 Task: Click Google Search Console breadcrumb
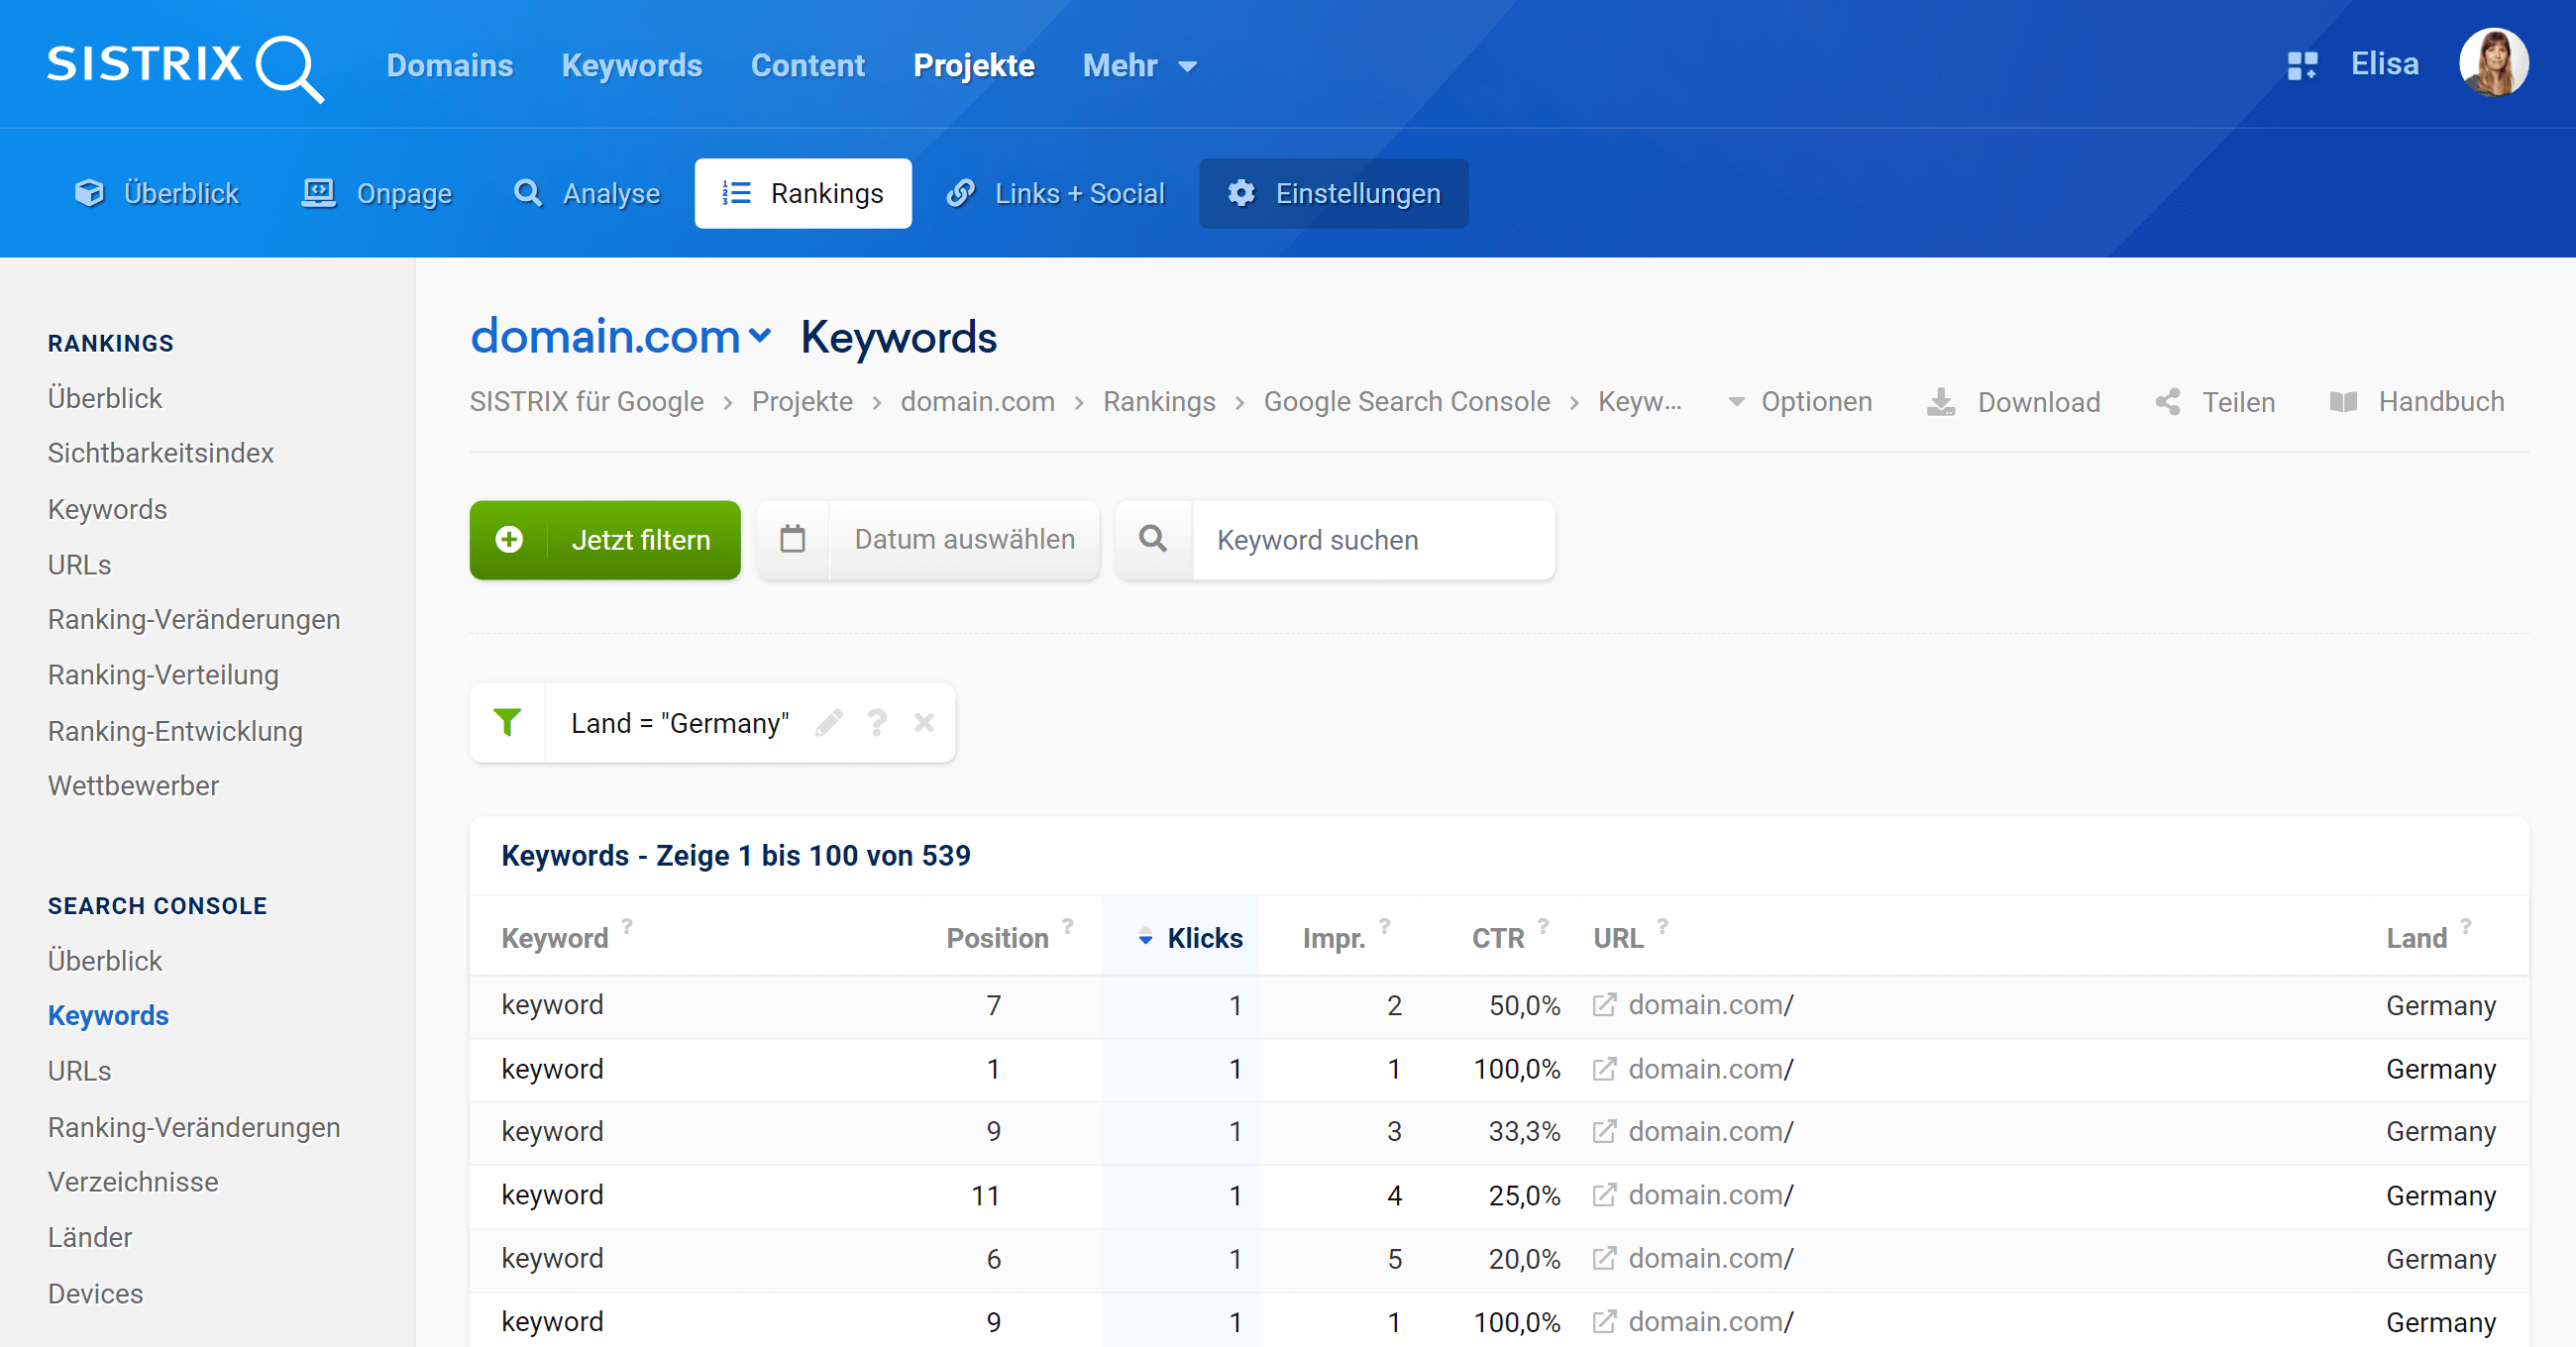pyautogui.click(x=1407, y=402)
